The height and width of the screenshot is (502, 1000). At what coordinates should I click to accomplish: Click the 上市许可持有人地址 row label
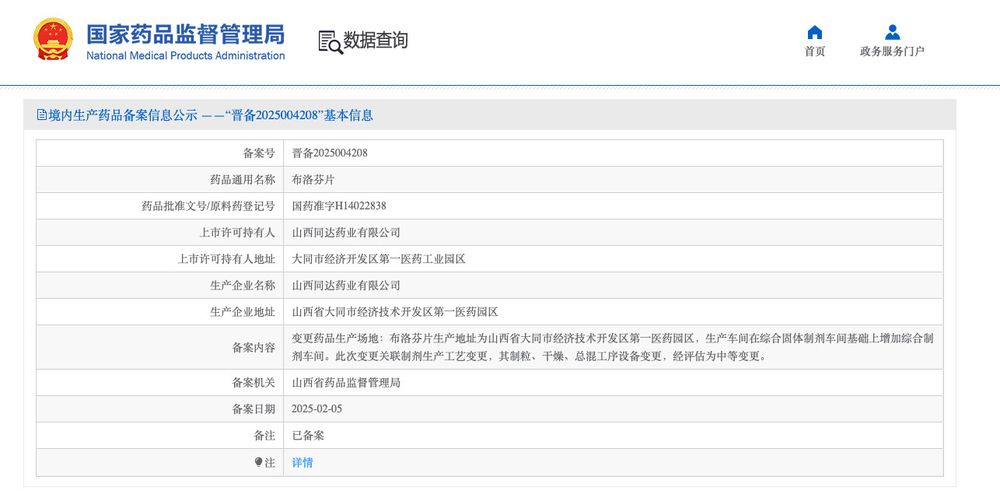click(x=226, y=259)
